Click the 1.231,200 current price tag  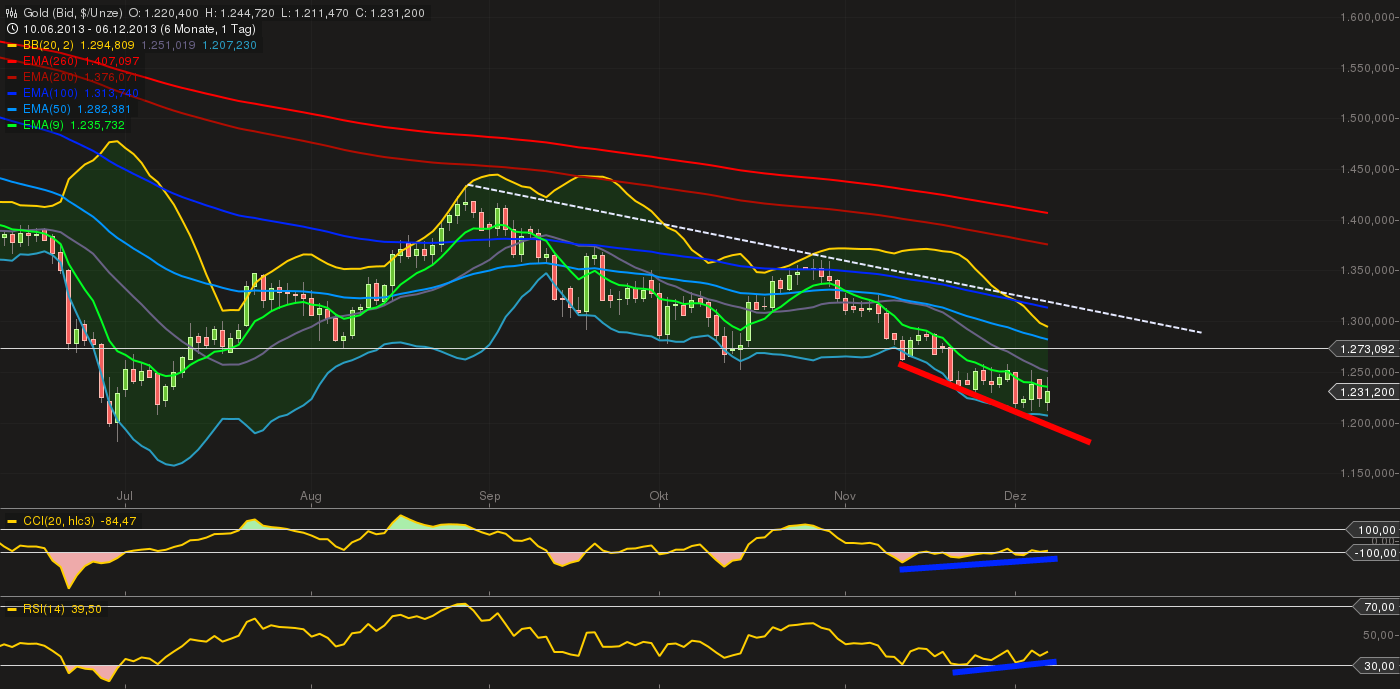point(1364,392)
